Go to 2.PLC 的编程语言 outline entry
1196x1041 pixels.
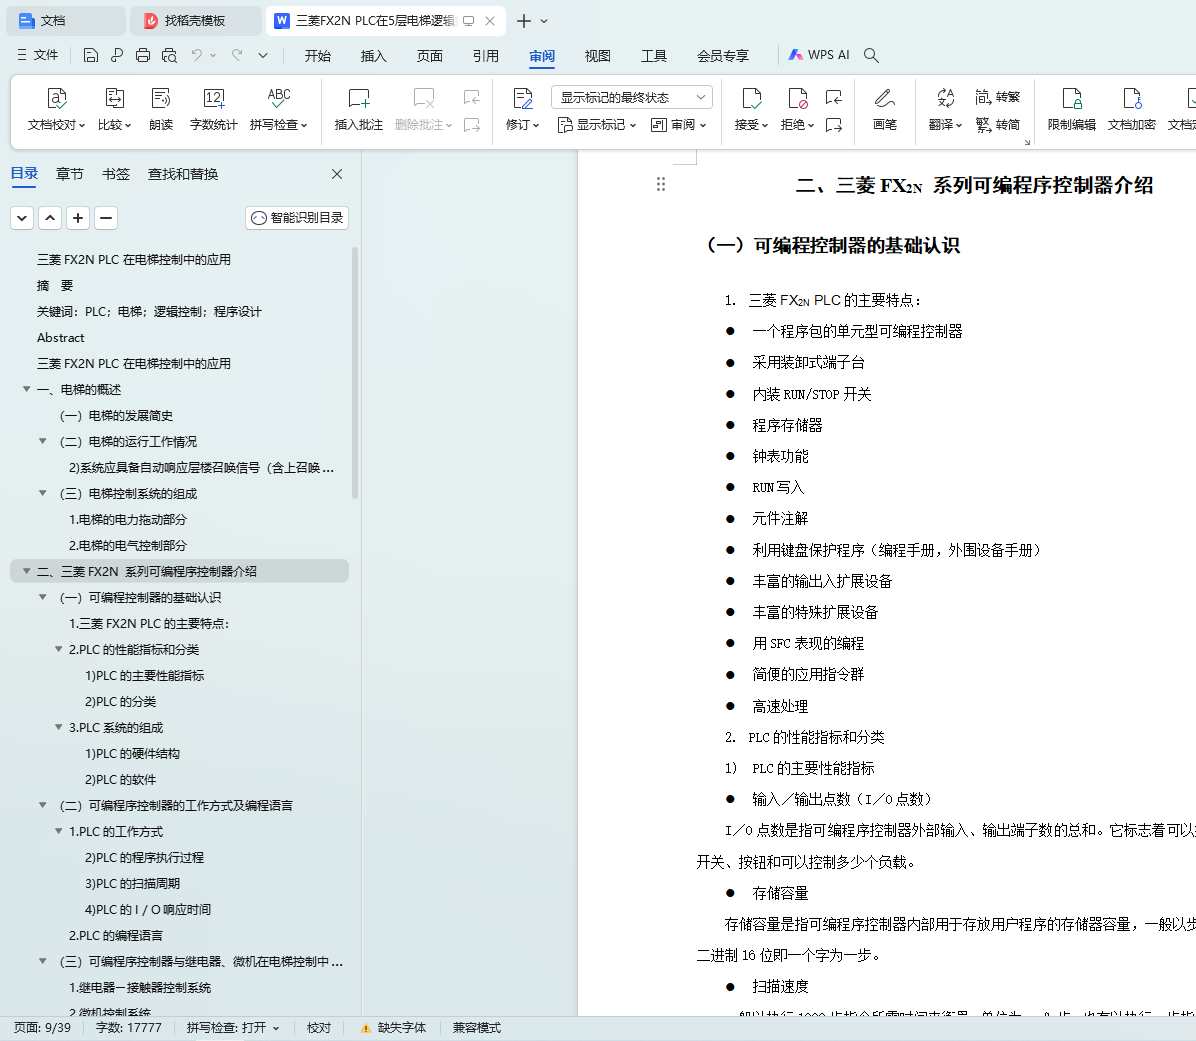(x=115, y=935)
